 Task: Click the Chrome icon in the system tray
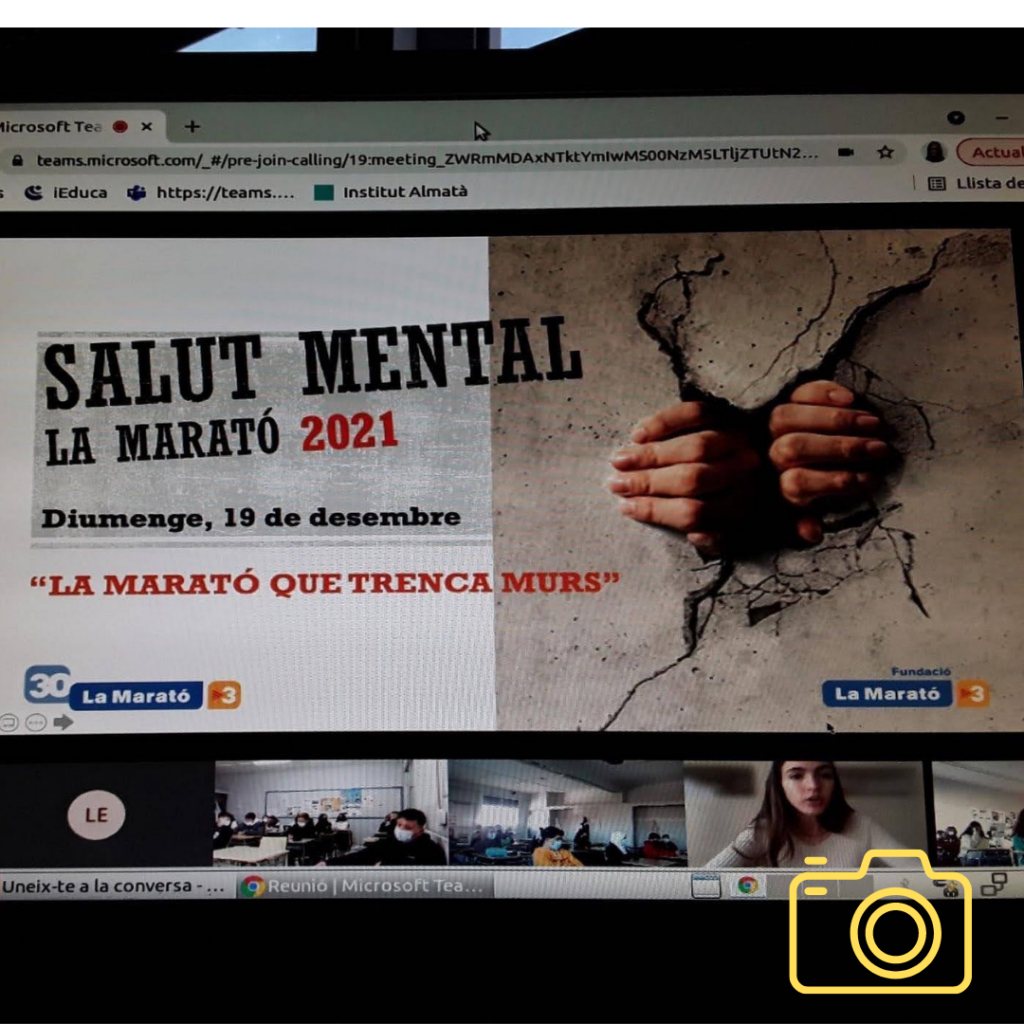click(x=747, y=885)
